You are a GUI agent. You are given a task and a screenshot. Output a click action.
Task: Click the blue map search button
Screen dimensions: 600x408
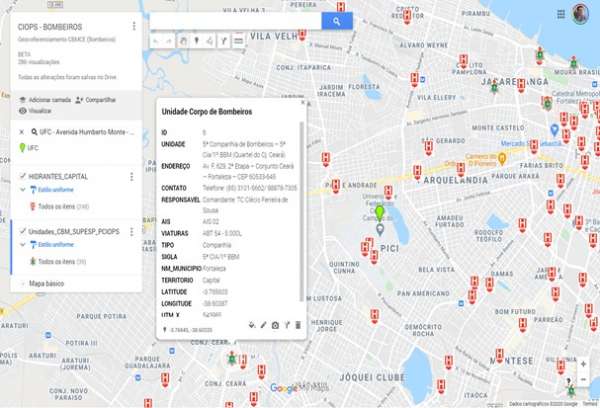(x=337, y=21)
